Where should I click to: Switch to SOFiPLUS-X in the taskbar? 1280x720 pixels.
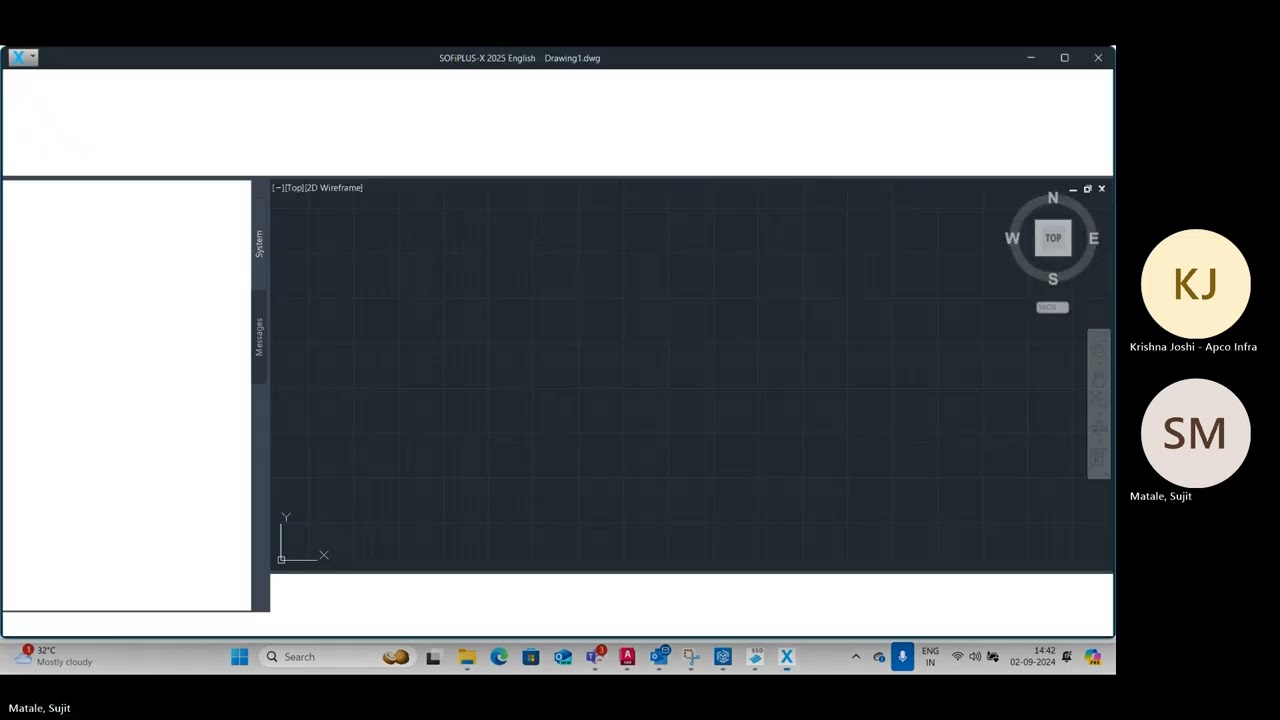[x=787, y=657]
